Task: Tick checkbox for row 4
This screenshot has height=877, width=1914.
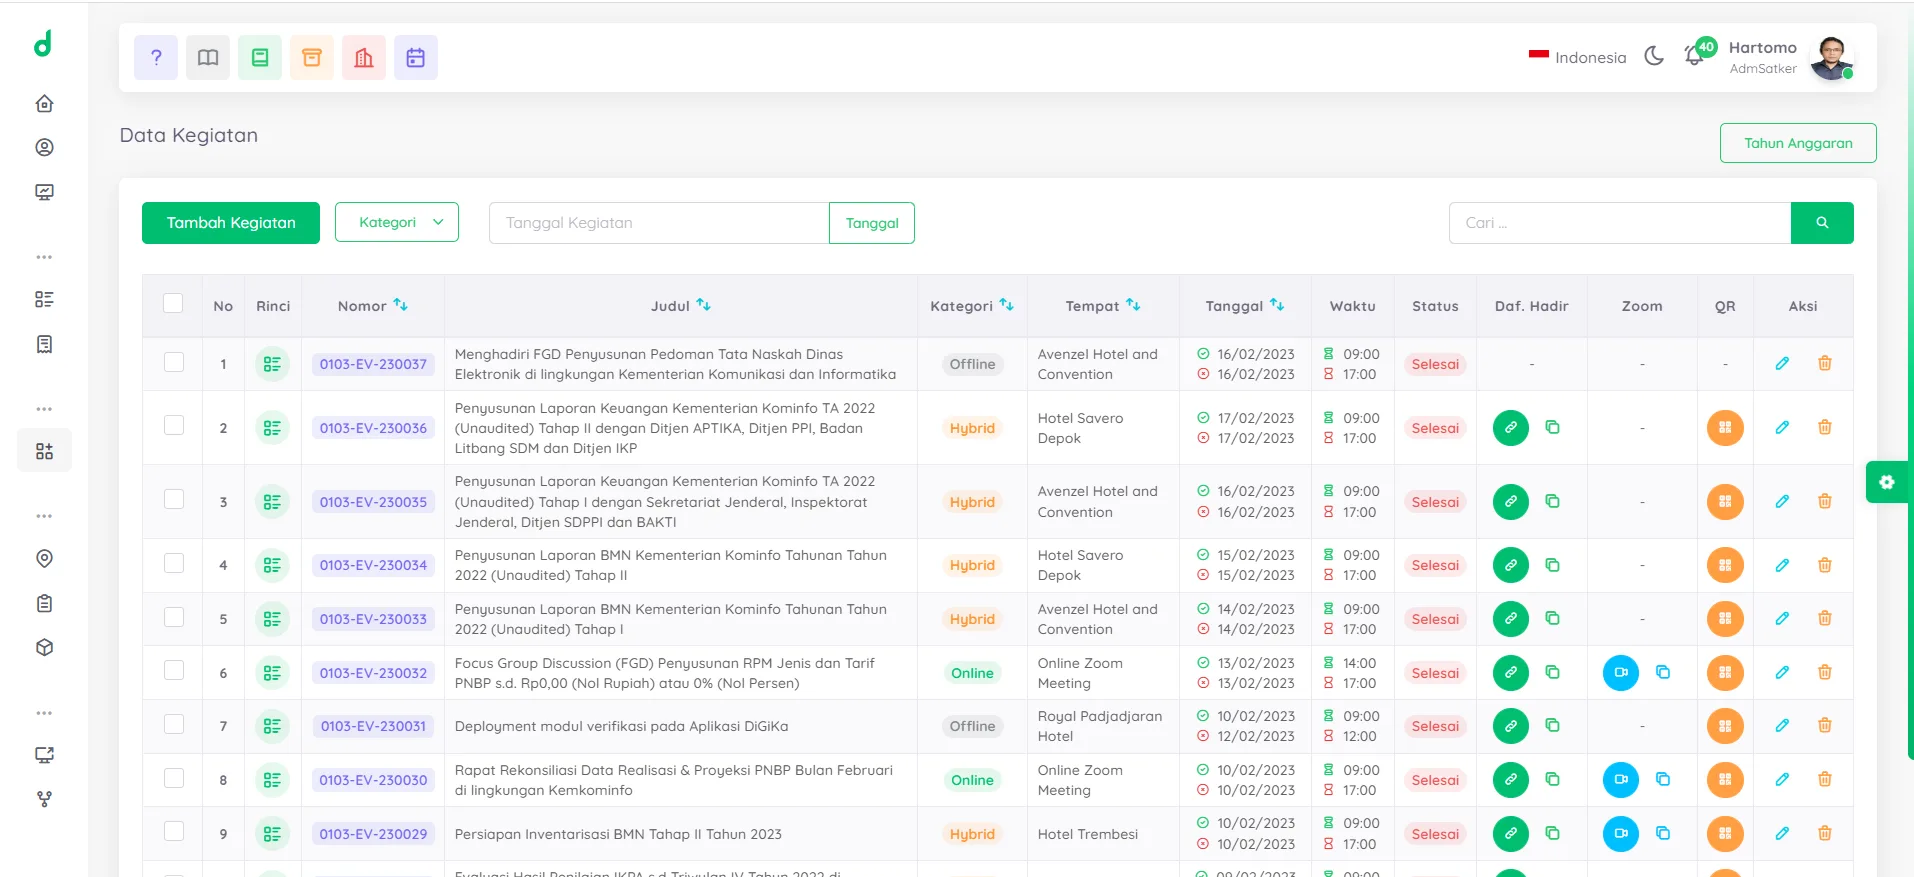Action: pos(174,563)
